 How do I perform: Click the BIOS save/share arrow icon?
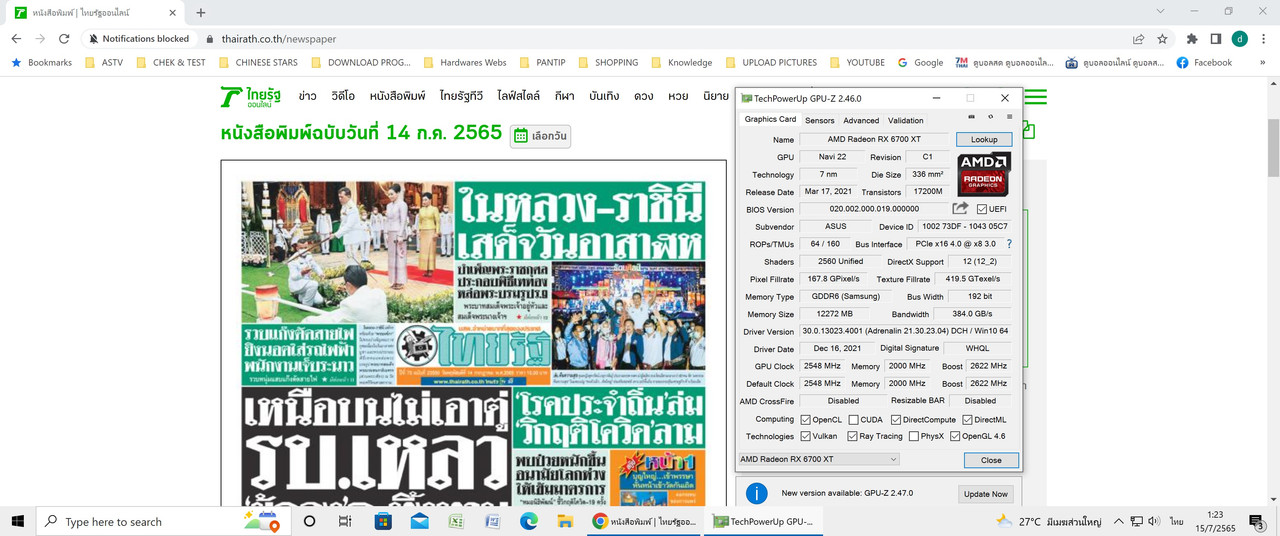point(960,208)
